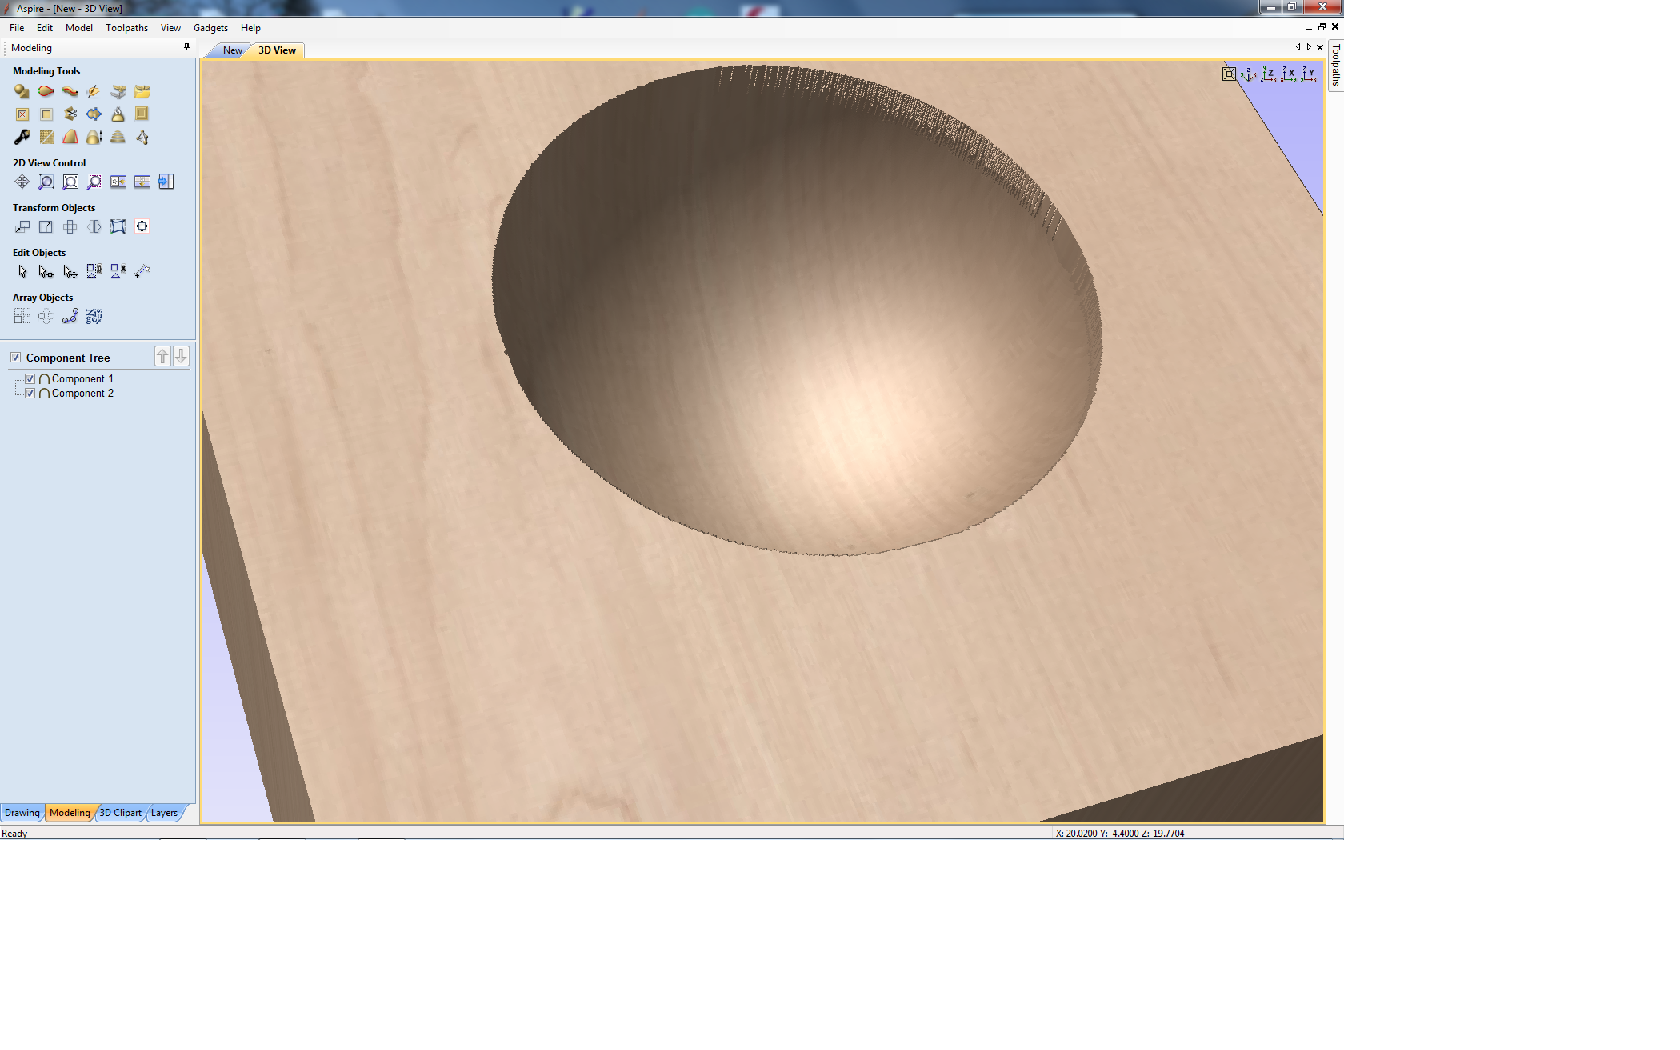1680x1050 pixels.
Task: View the model down the Z axis
Action: click(1269, 74)
